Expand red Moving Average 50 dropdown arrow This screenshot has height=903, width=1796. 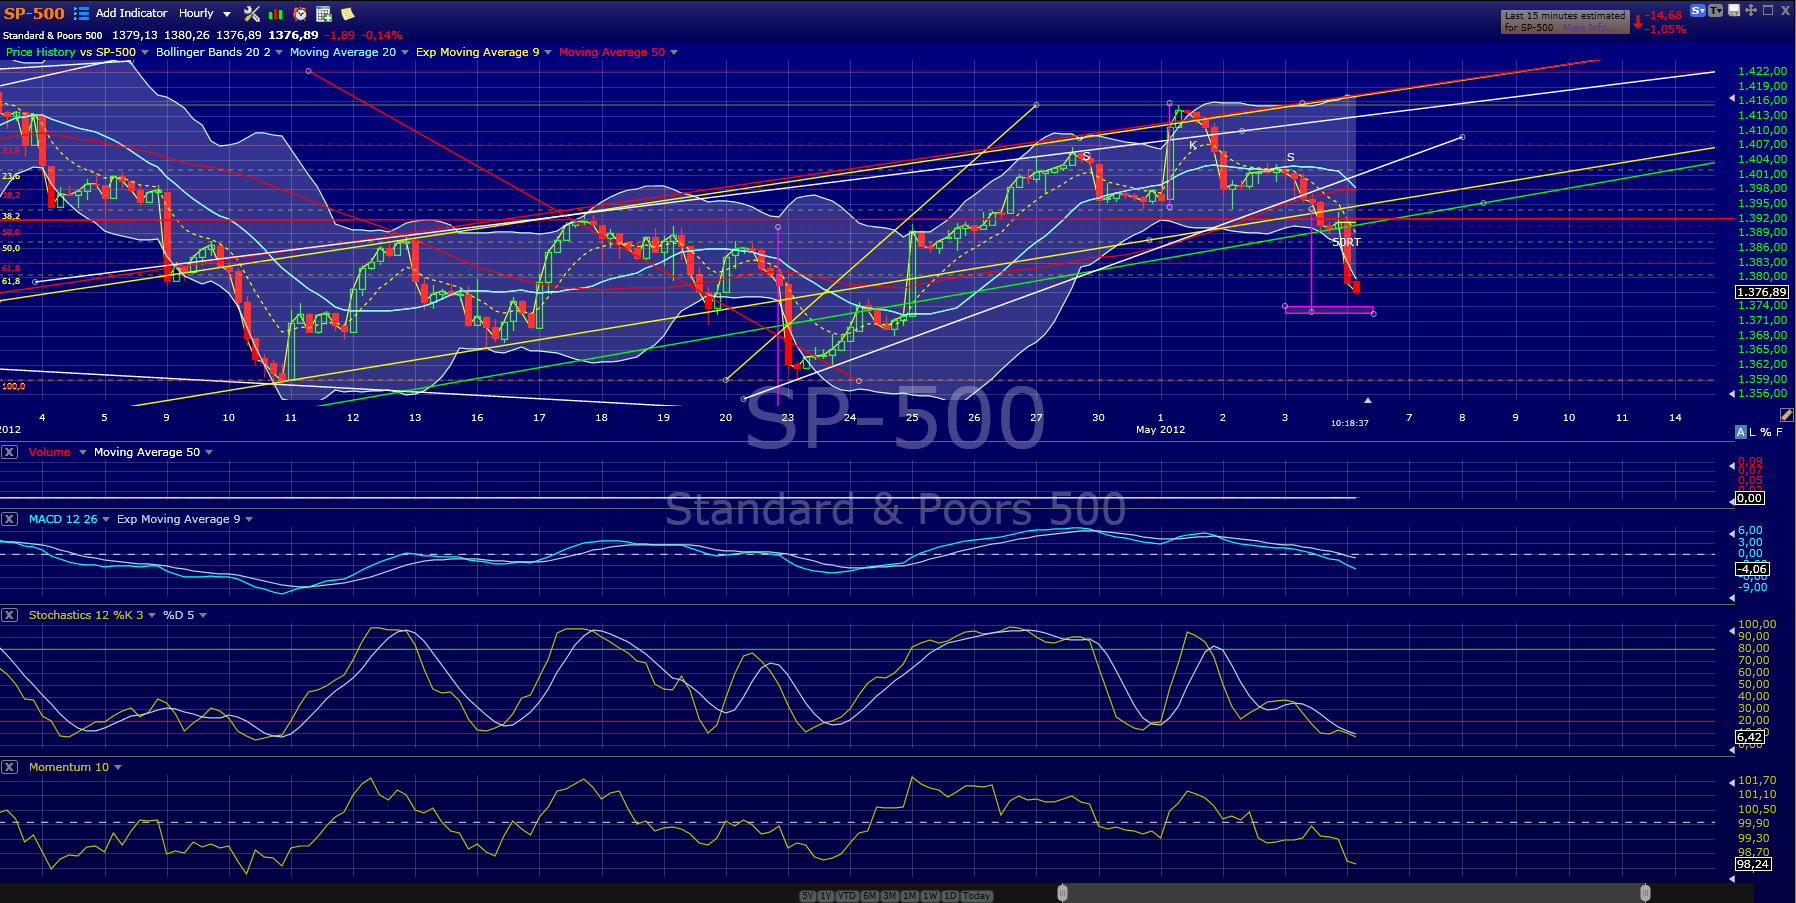tap(674, 52)
